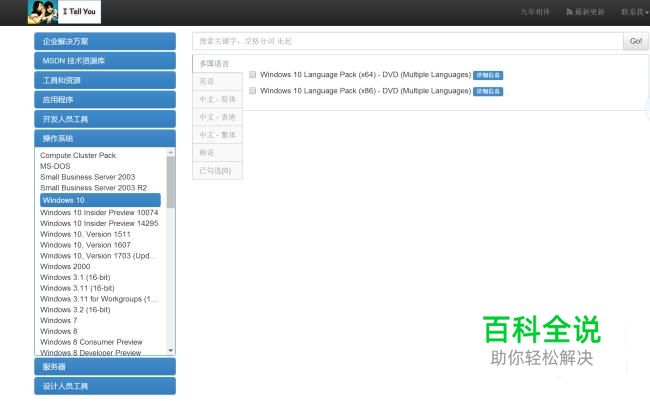
Task: Select Windows 2000 in the list
Action: tap(65, 266)
